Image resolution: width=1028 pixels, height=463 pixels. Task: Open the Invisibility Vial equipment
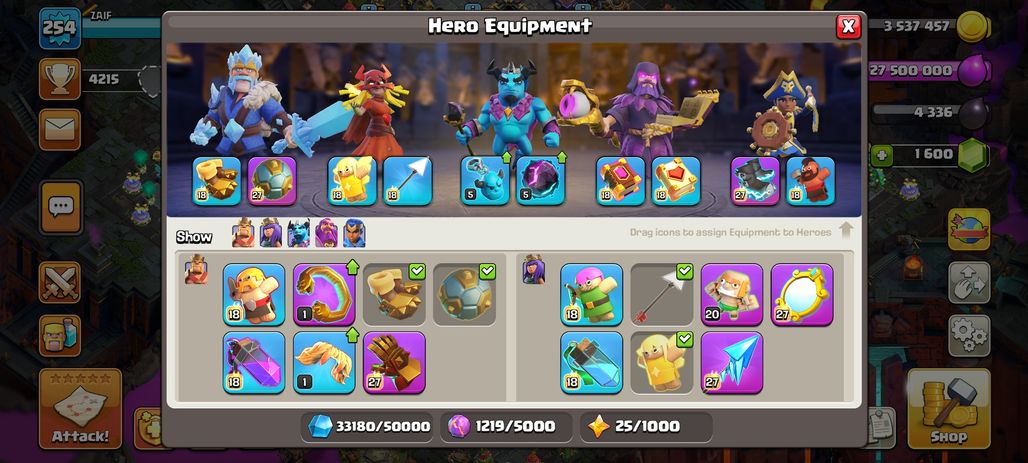[x=591, y=363]
